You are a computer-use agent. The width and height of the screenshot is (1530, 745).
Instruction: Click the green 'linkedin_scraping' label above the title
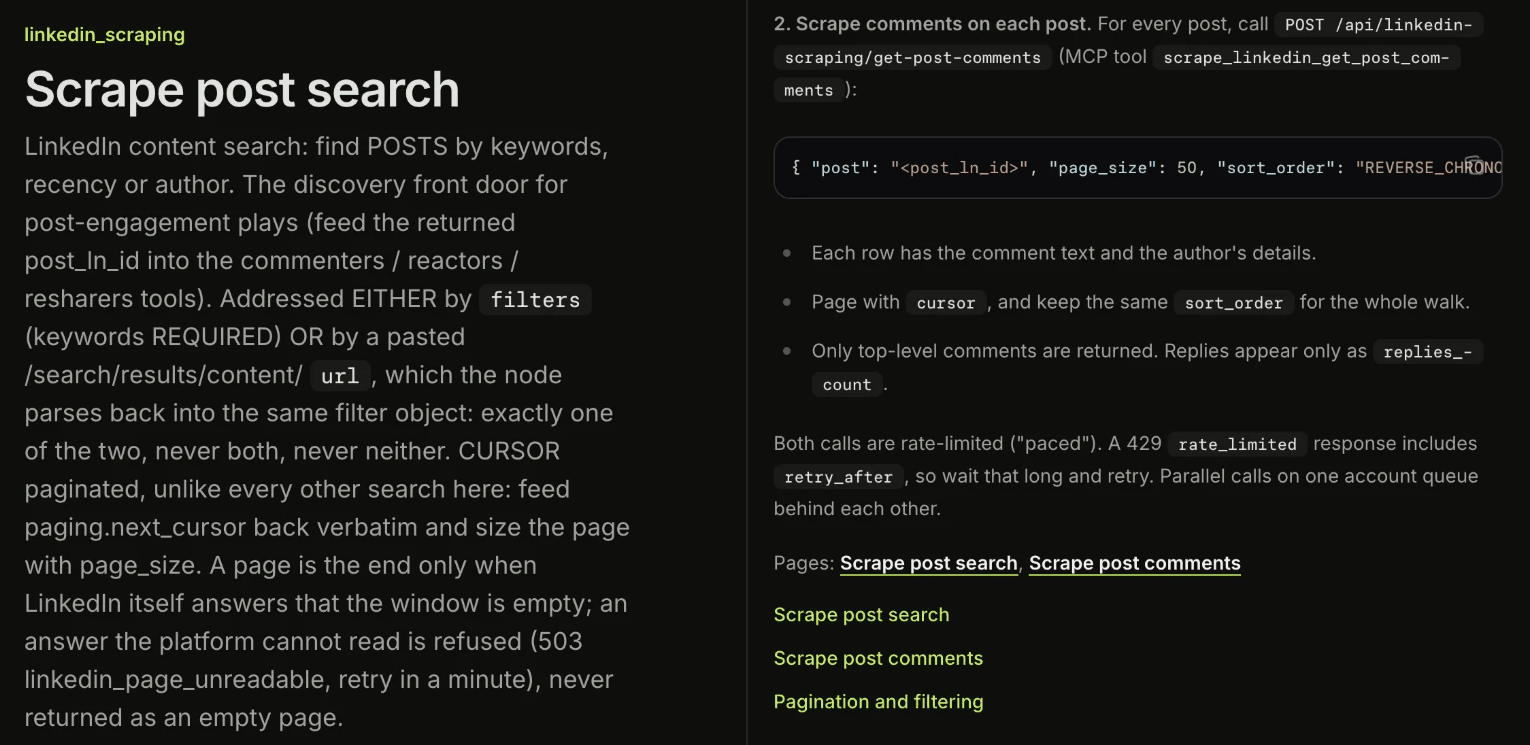105,35
